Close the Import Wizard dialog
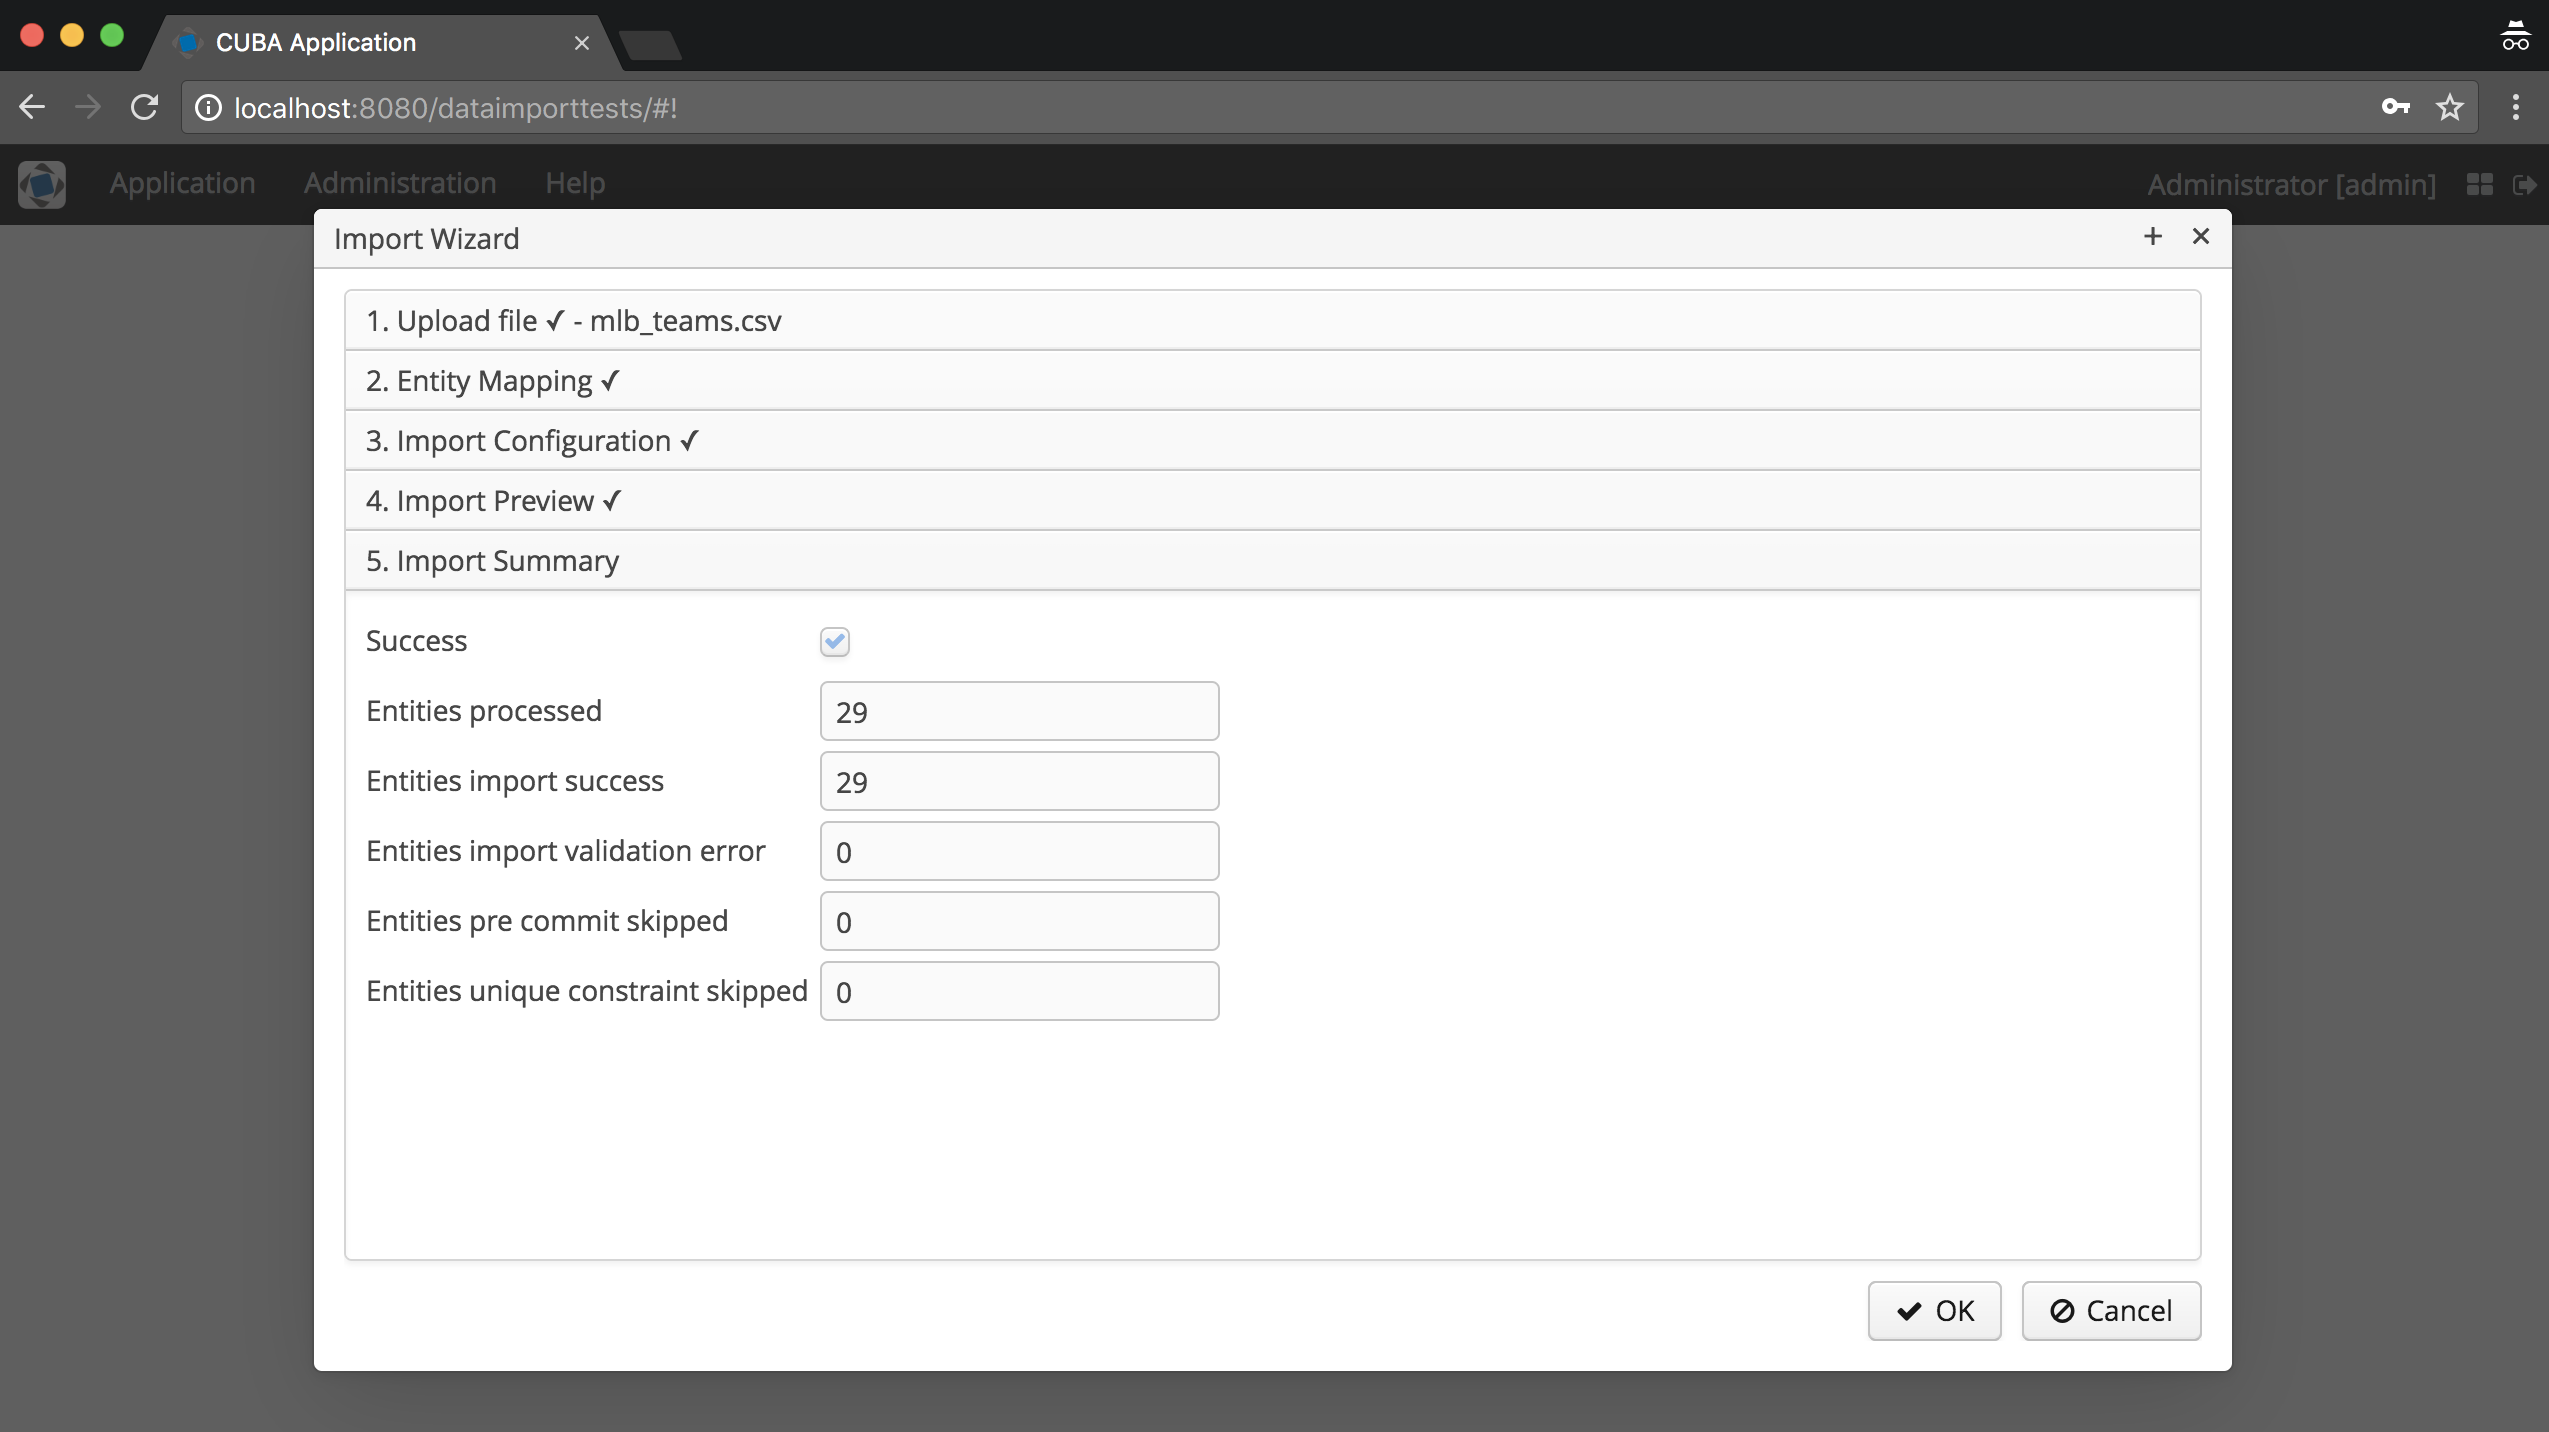The image size is (2549, 1432). [2201, 236]
